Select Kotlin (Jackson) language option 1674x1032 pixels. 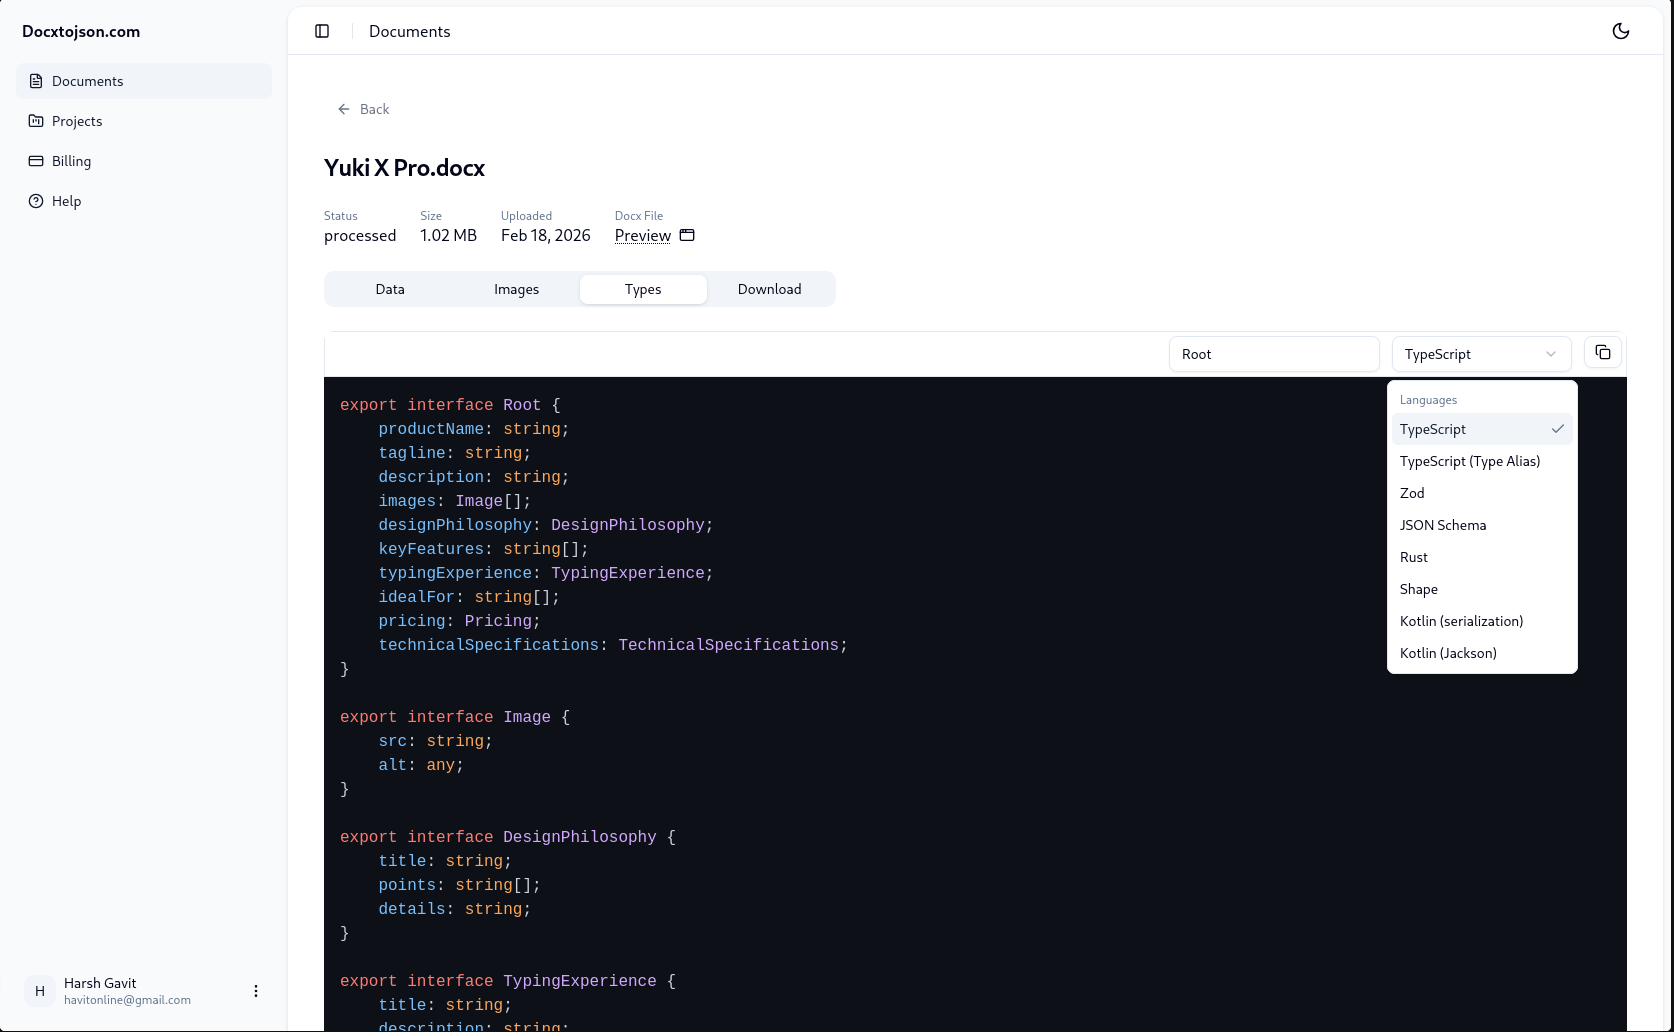(x=1448, y=652)
